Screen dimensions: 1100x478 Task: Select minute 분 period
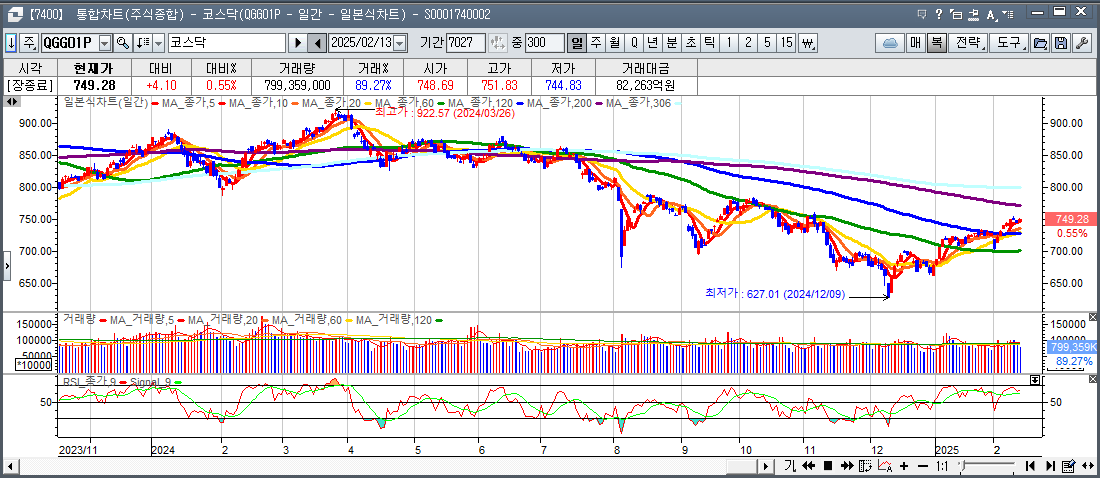click(x=671, y=43)
